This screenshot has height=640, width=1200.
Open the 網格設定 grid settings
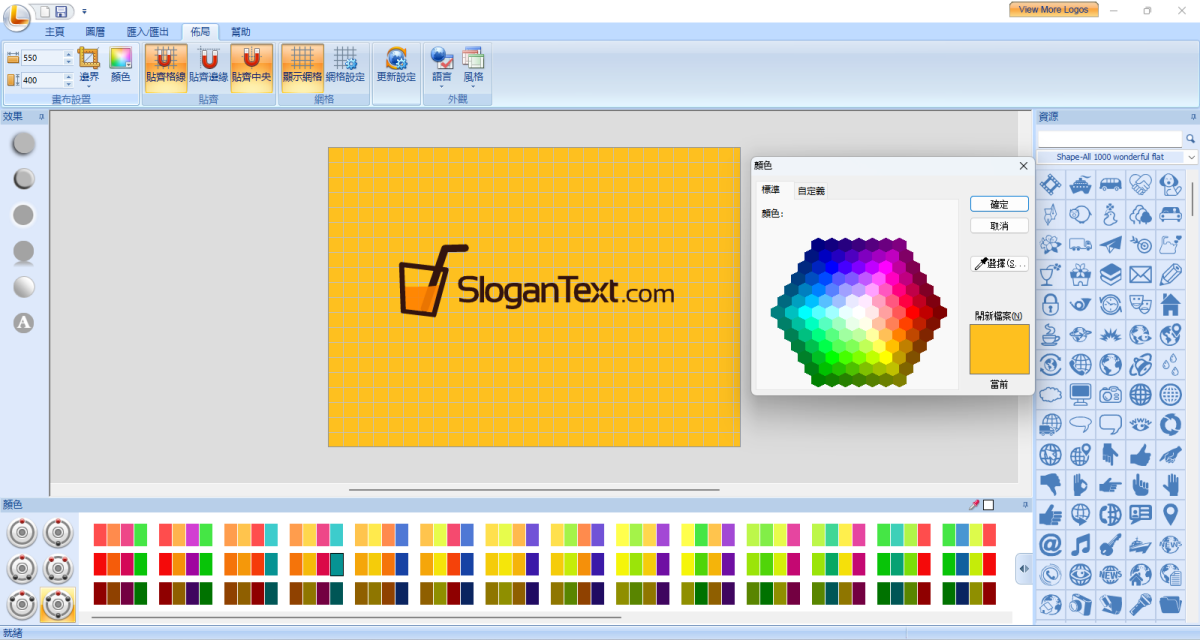pyautogui.click(x=346, y=67)
